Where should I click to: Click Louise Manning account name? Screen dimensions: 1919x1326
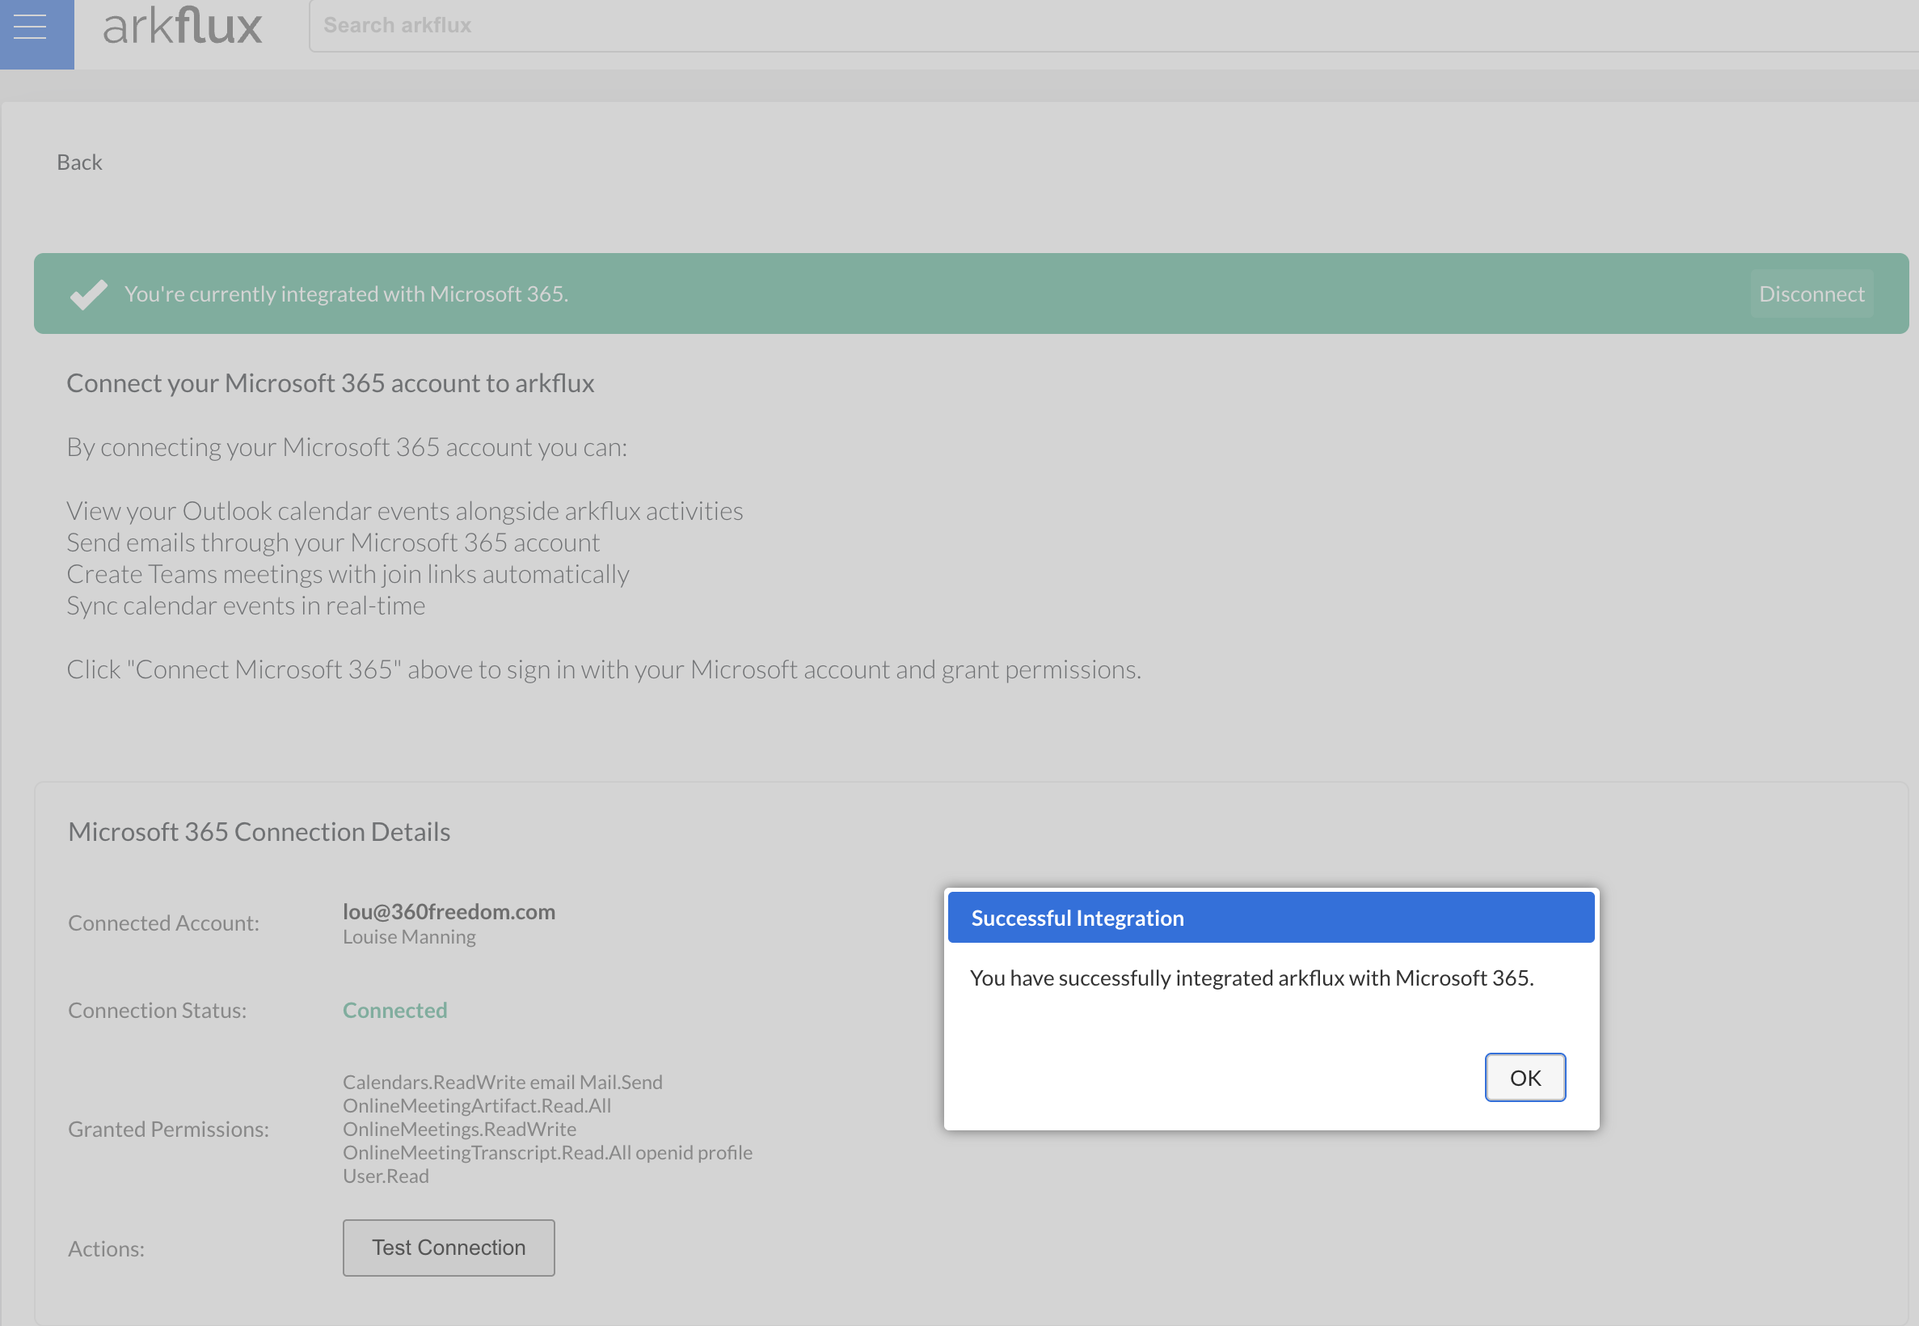point(408,936)
